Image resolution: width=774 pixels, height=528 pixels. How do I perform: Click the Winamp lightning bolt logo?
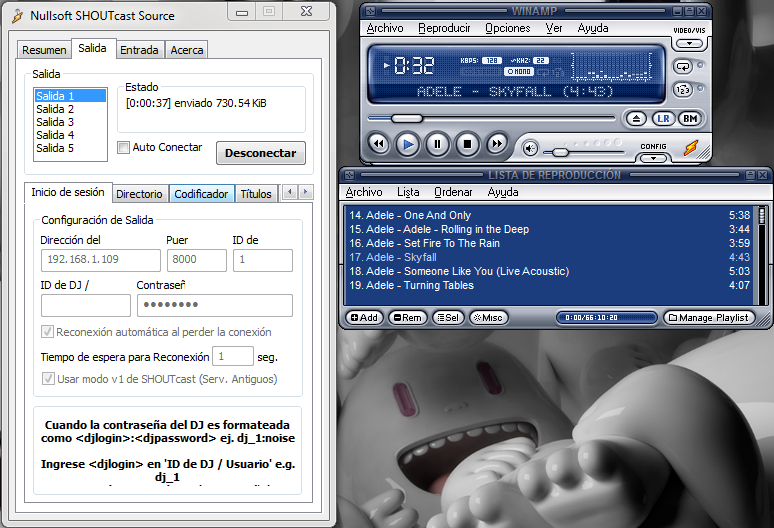[x=691, y=147]
